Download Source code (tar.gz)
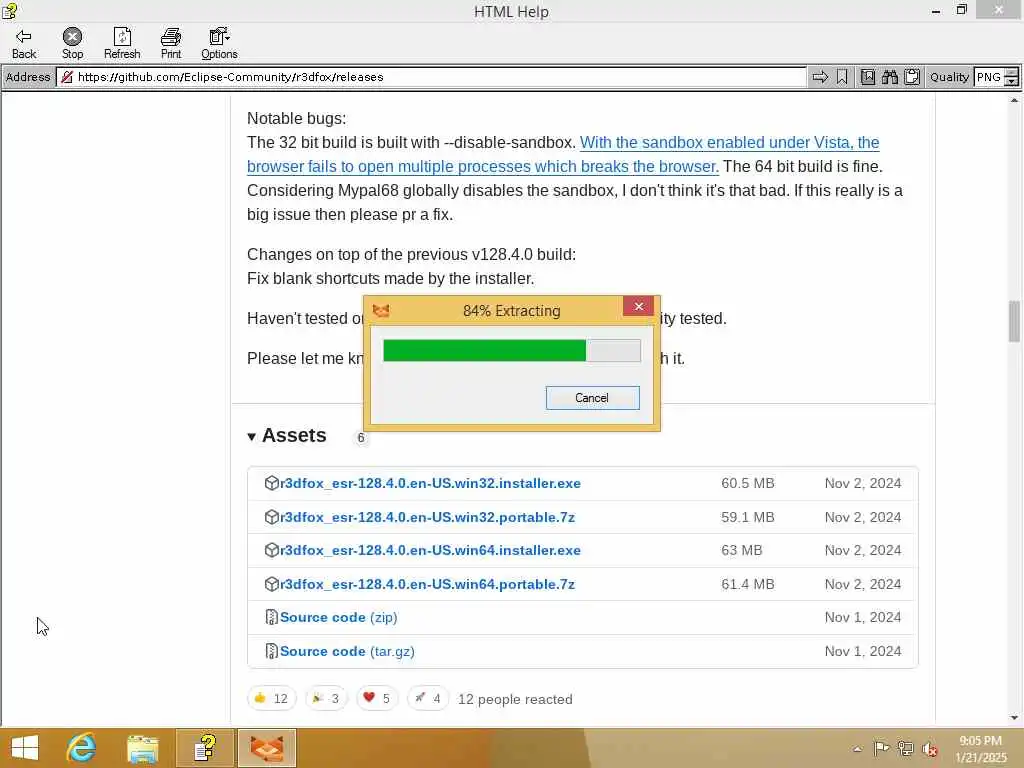 point(347,652)
